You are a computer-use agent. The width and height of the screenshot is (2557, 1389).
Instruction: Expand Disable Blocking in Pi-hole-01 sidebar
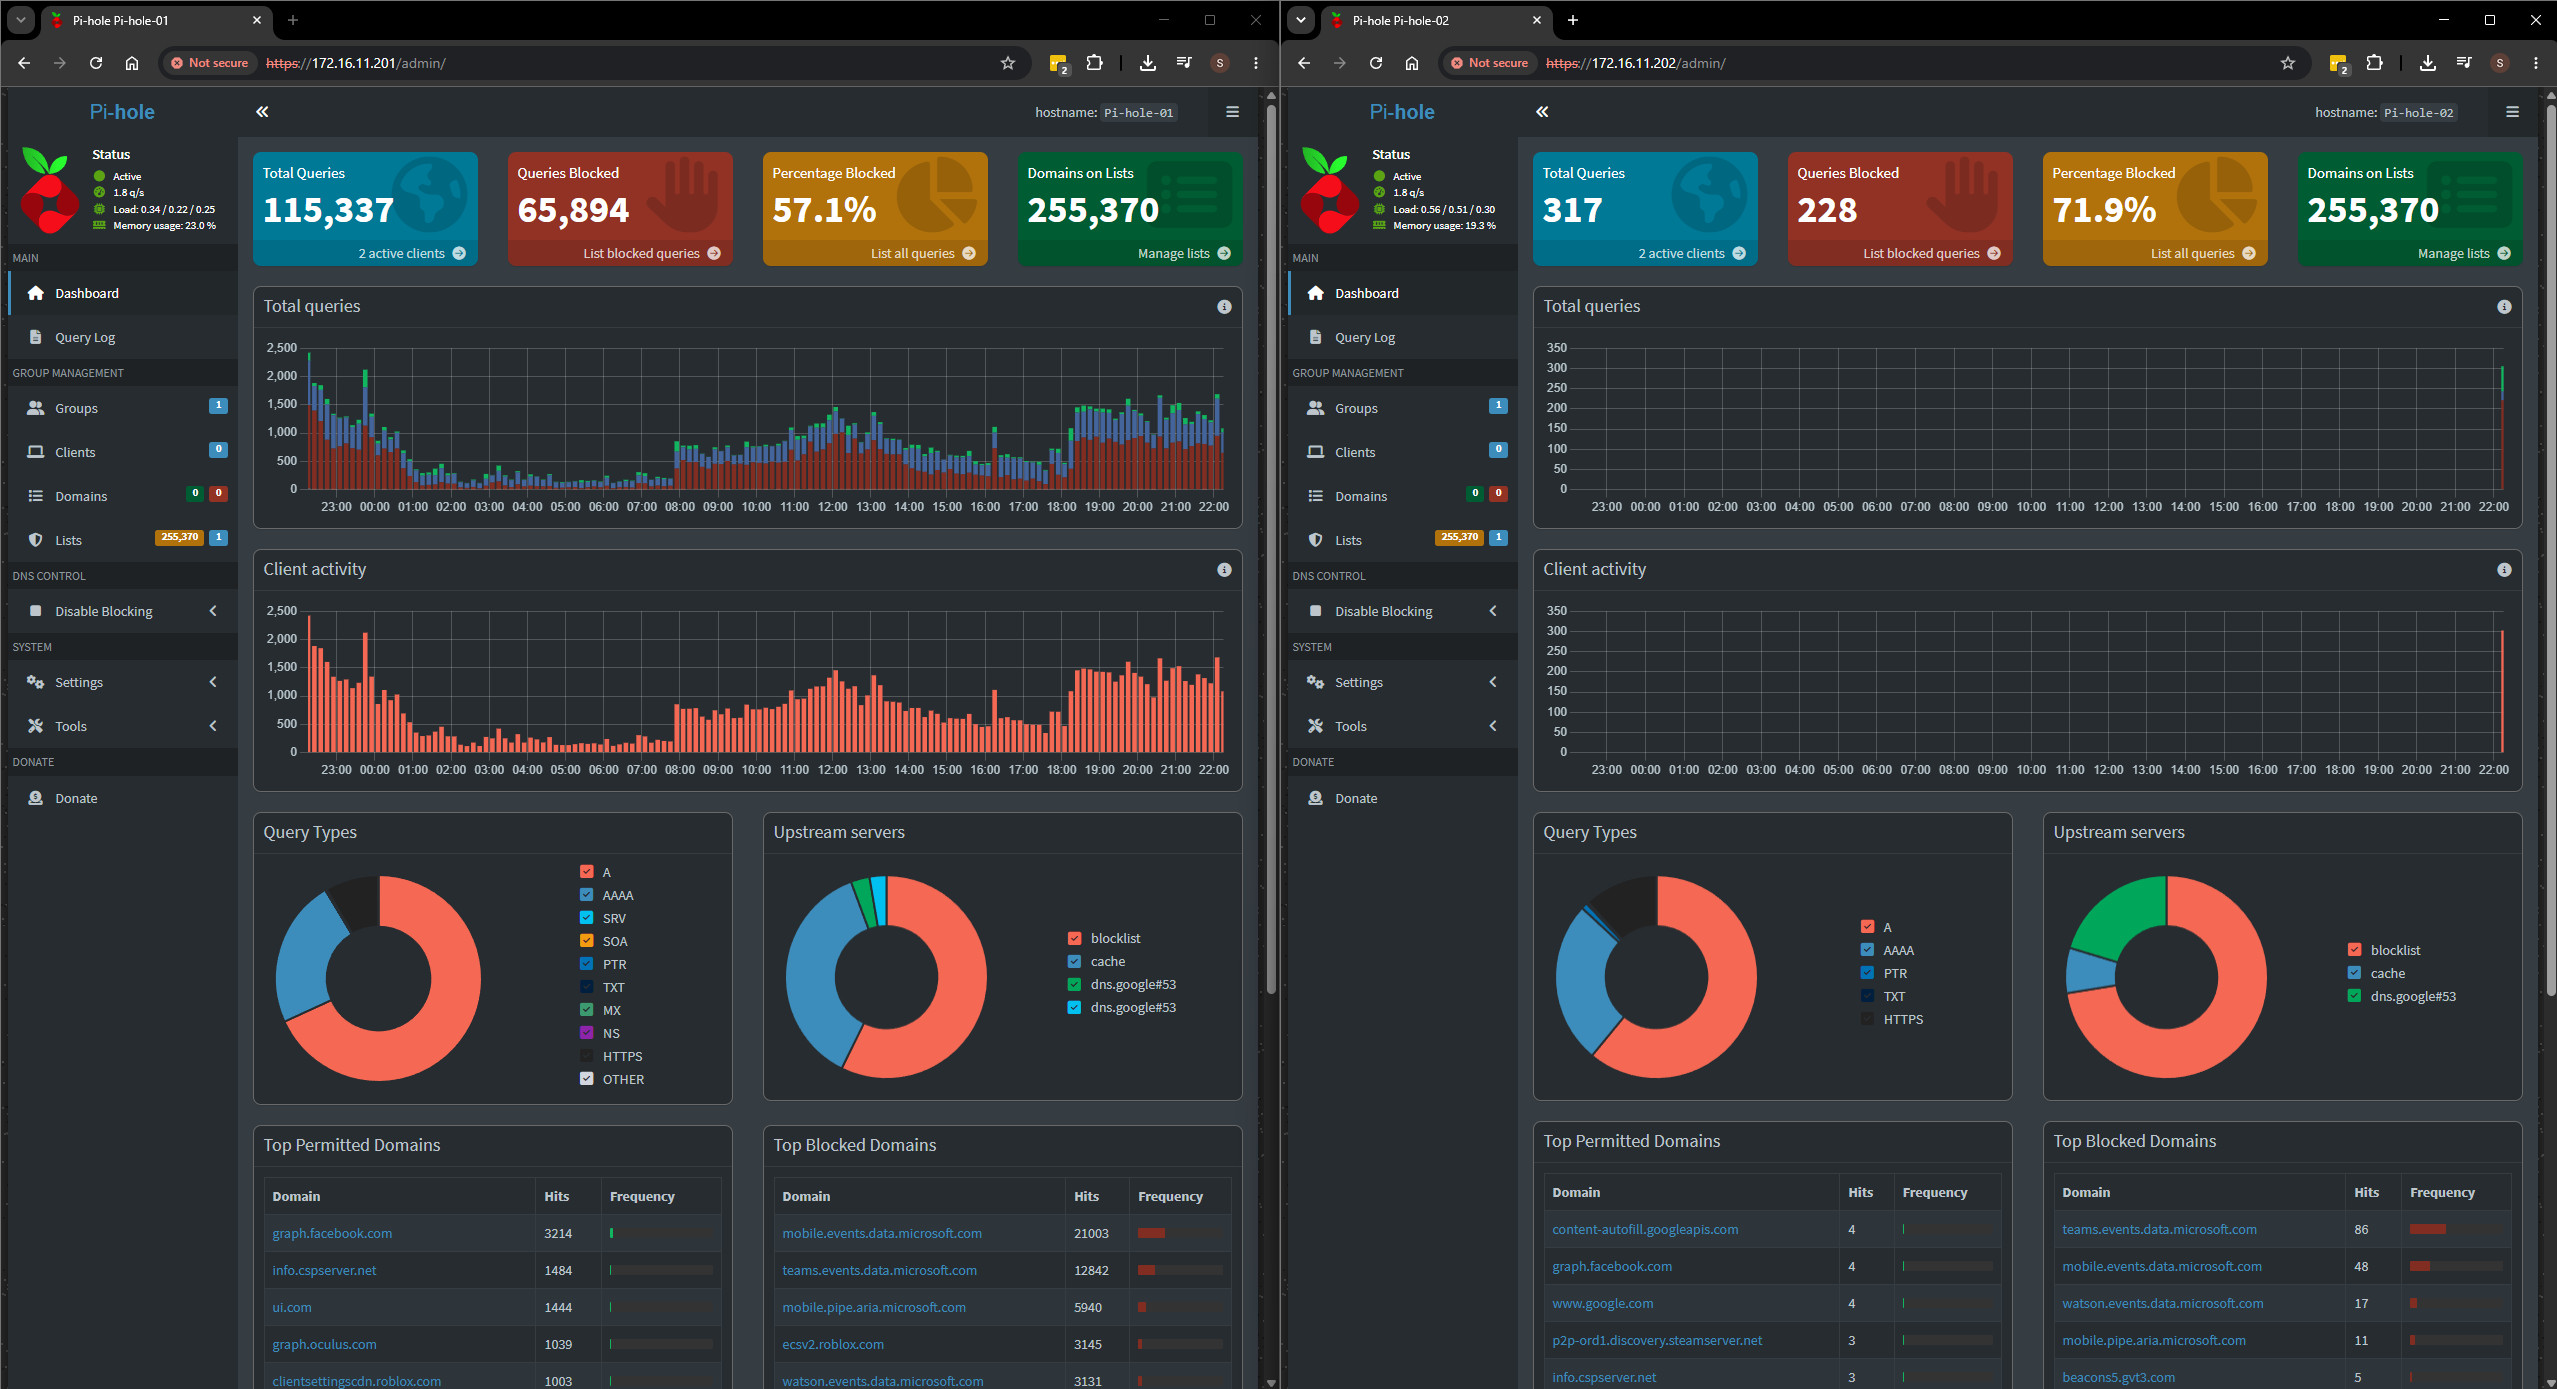(x=123, y=611)
